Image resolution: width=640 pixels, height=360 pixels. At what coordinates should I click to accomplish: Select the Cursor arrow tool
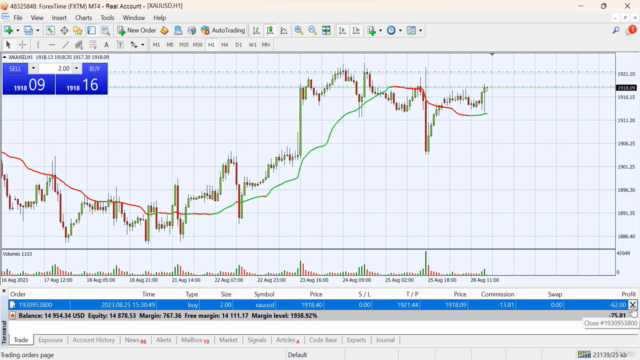click(8, 44)
